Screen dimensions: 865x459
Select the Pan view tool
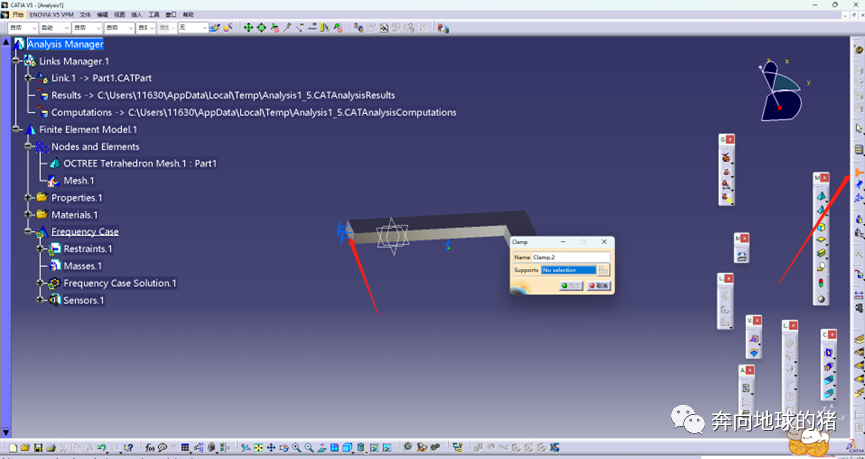271,447
